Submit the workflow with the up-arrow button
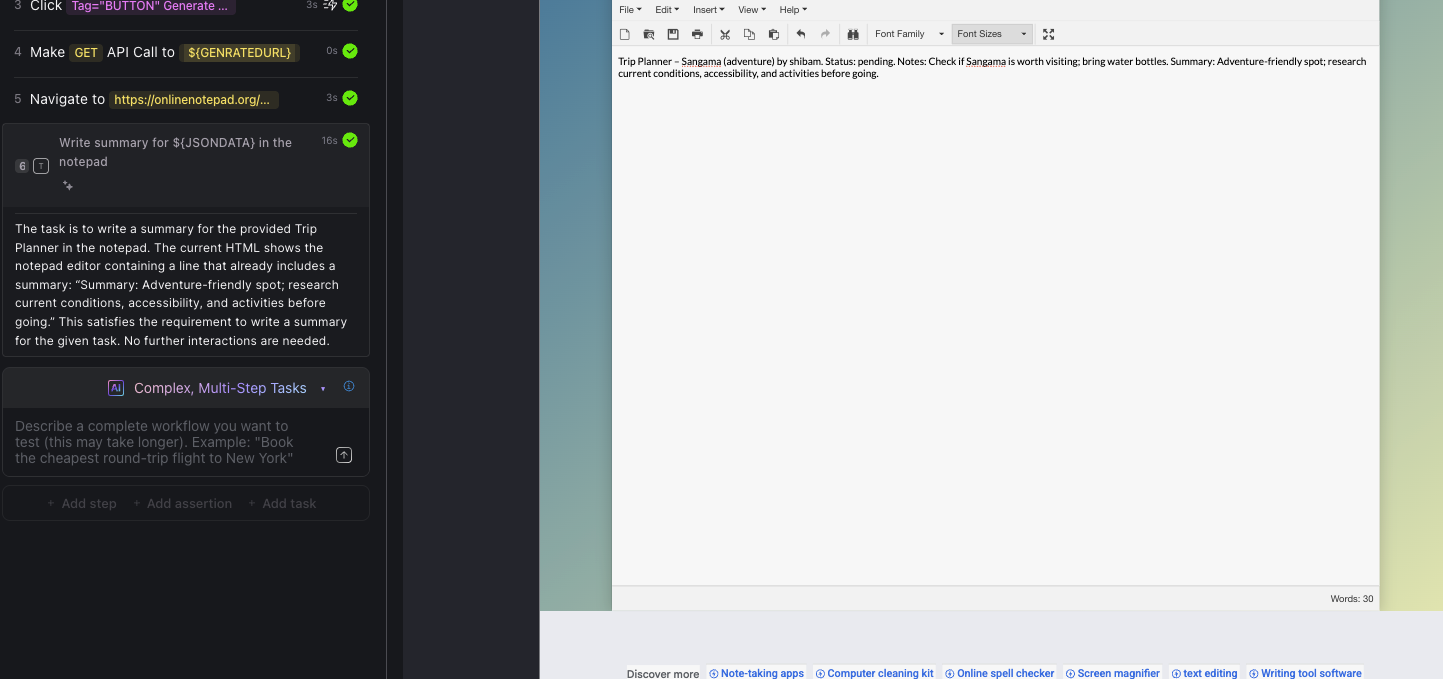This screenshot has height=679, width=1443. pos(344,455)
